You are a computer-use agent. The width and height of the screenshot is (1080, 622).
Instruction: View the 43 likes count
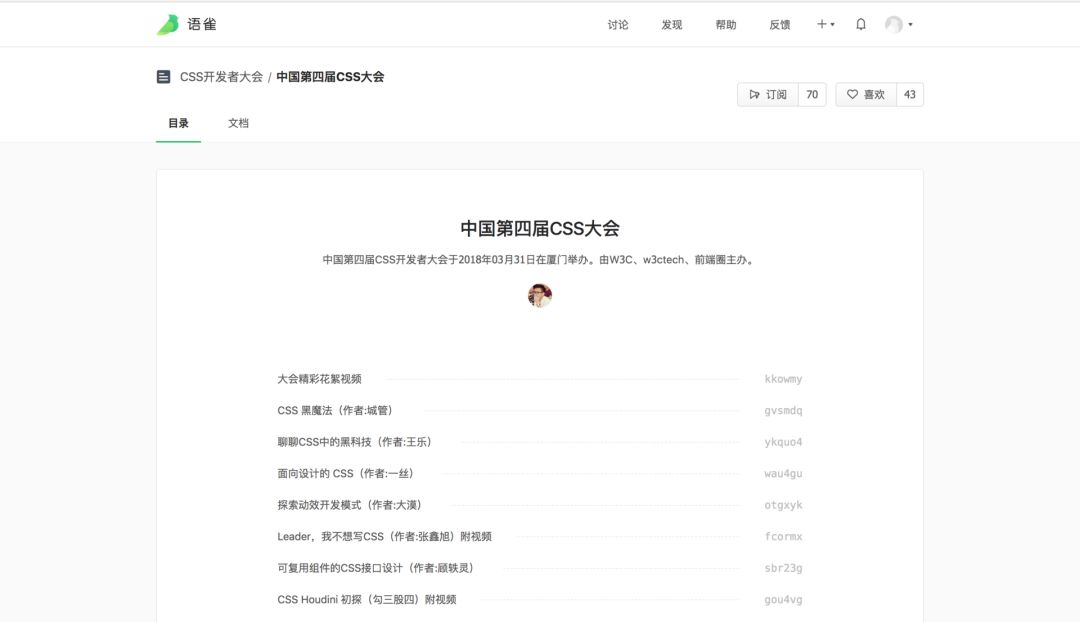[x=910, y=94]
